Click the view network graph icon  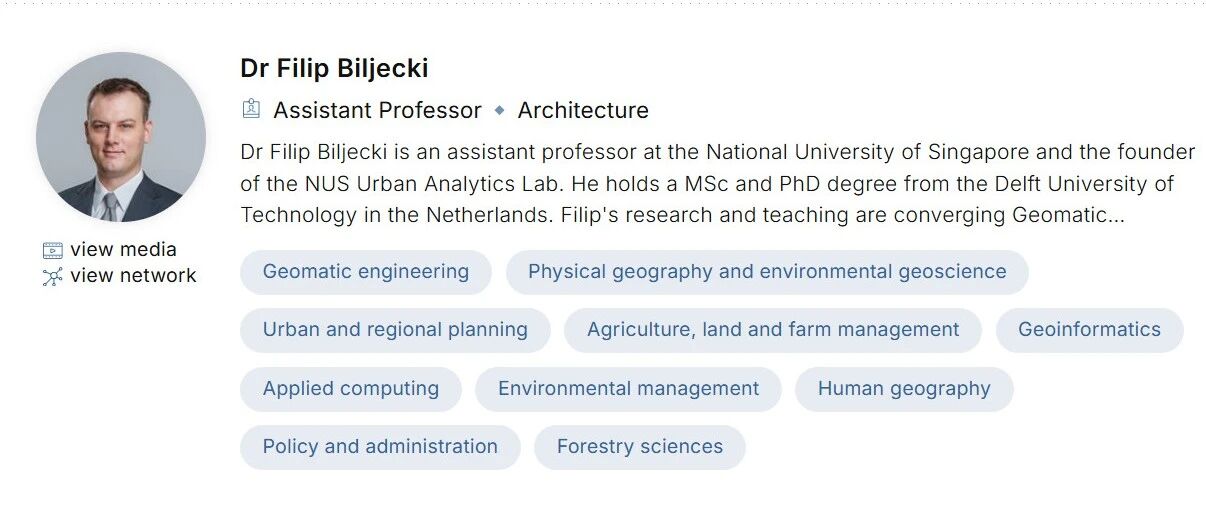(x=52, y=276)
